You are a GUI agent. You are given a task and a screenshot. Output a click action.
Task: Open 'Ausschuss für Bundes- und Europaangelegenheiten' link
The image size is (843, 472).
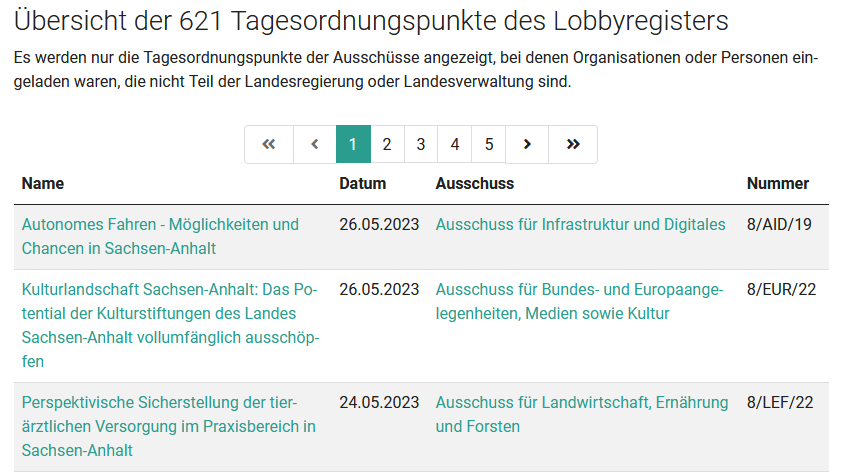(x=580, y=302)
